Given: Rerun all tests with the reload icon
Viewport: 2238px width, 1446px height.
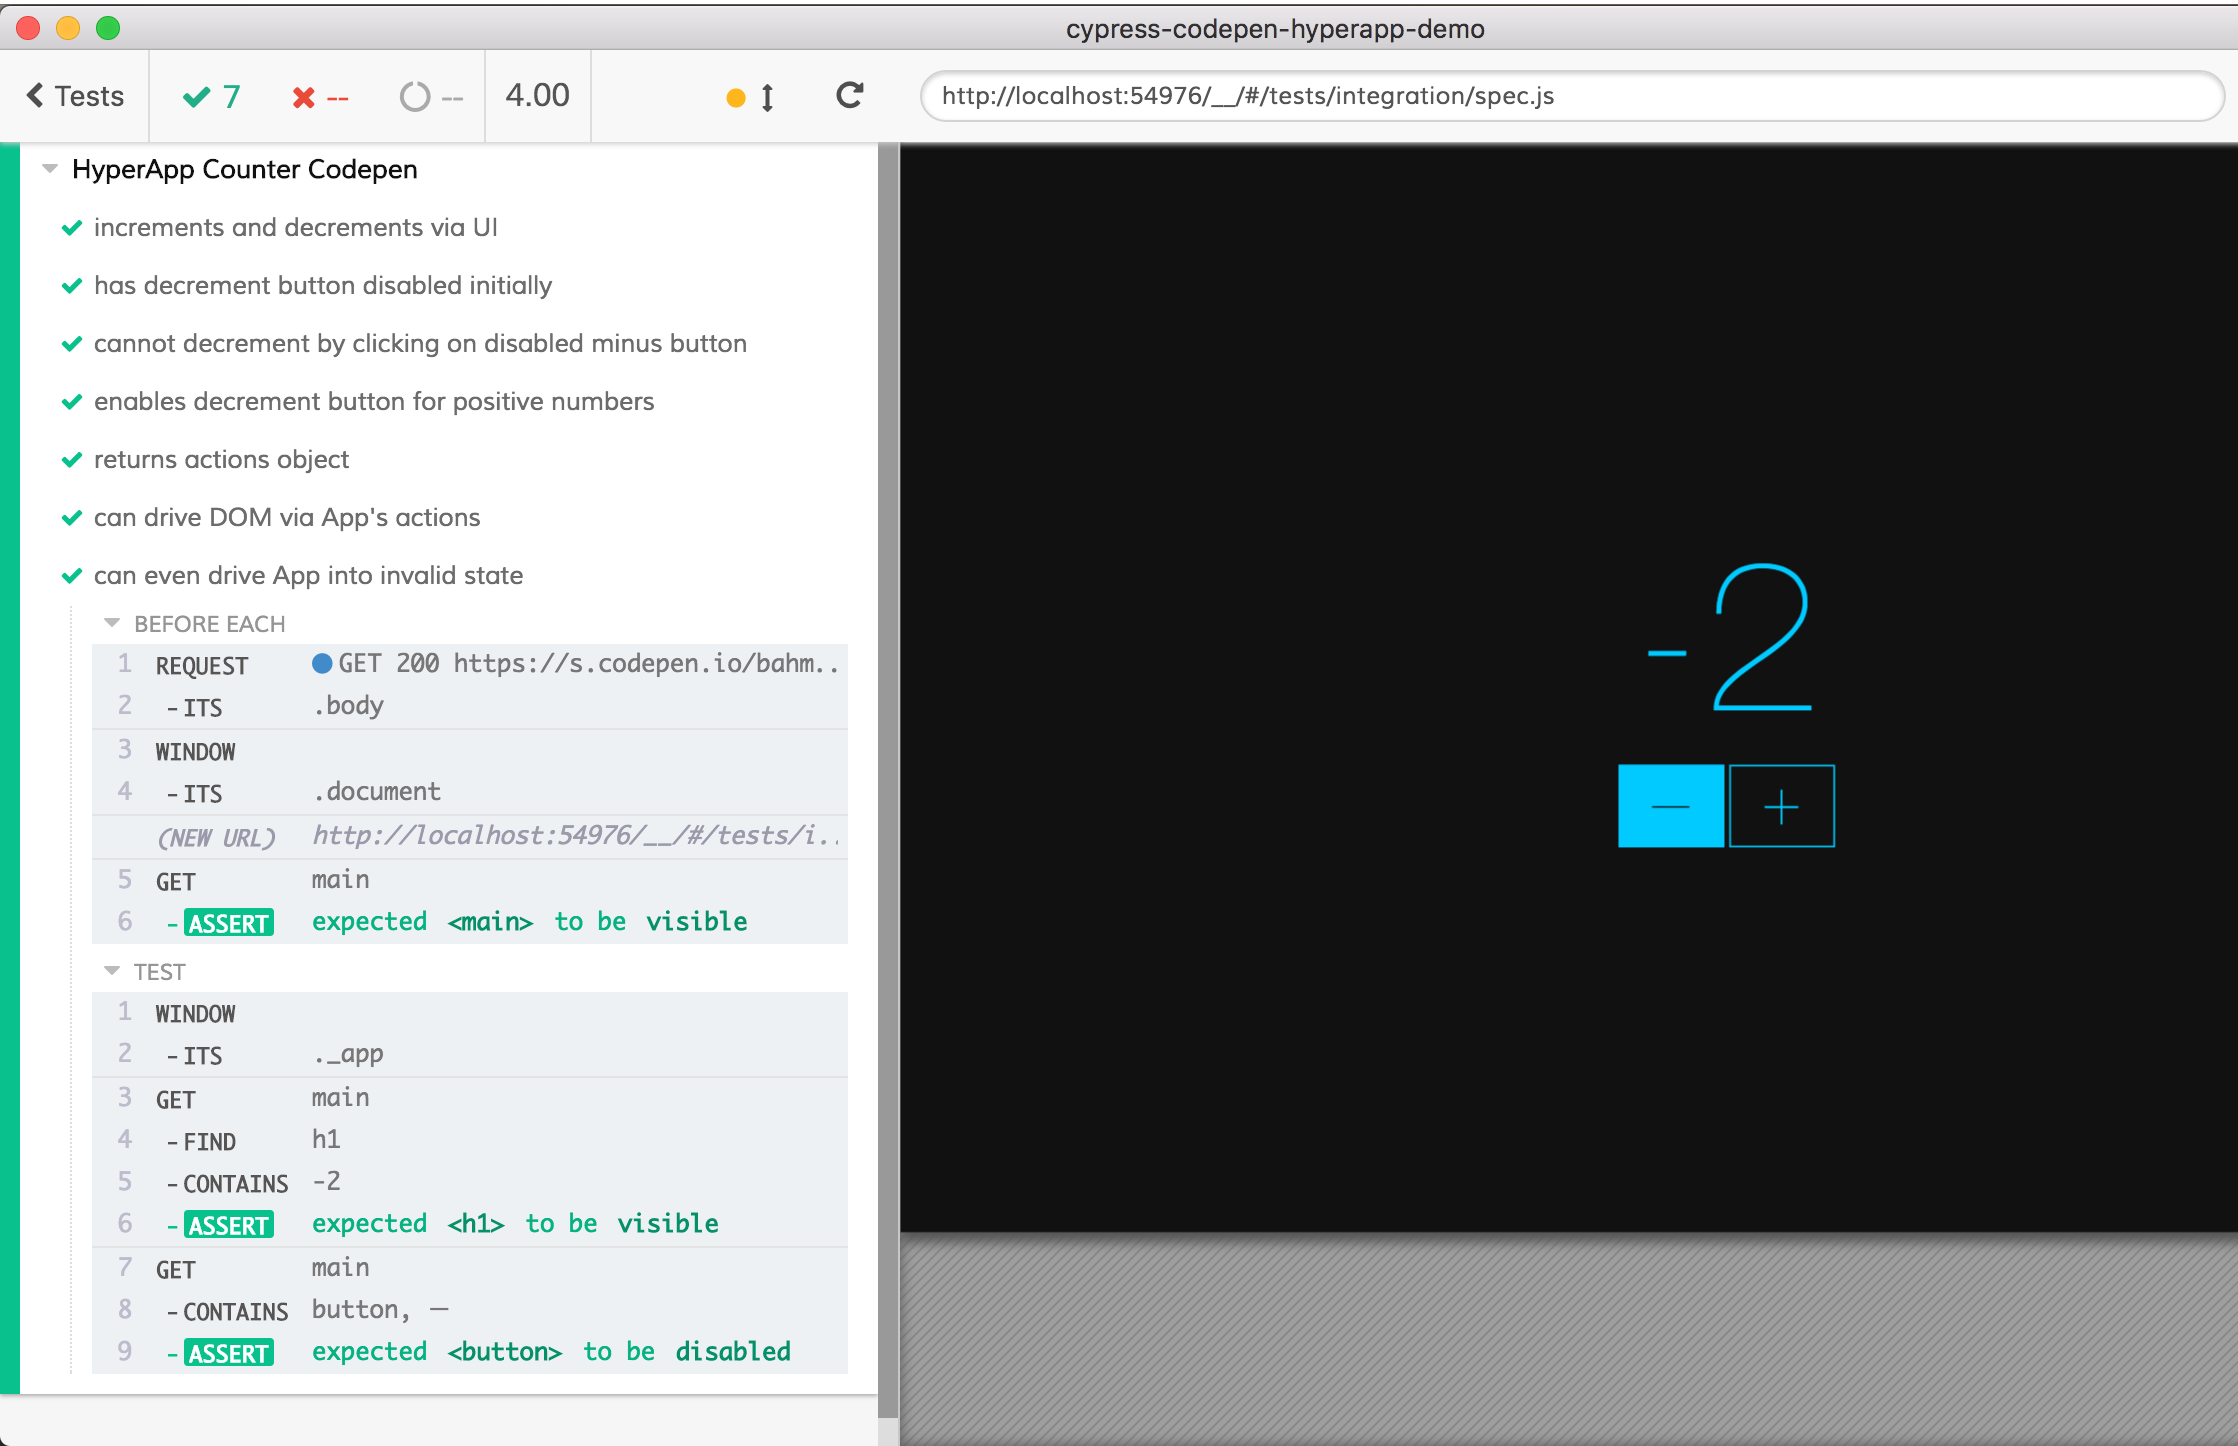Looking at the screenshot, I should [x=850, y=96].
